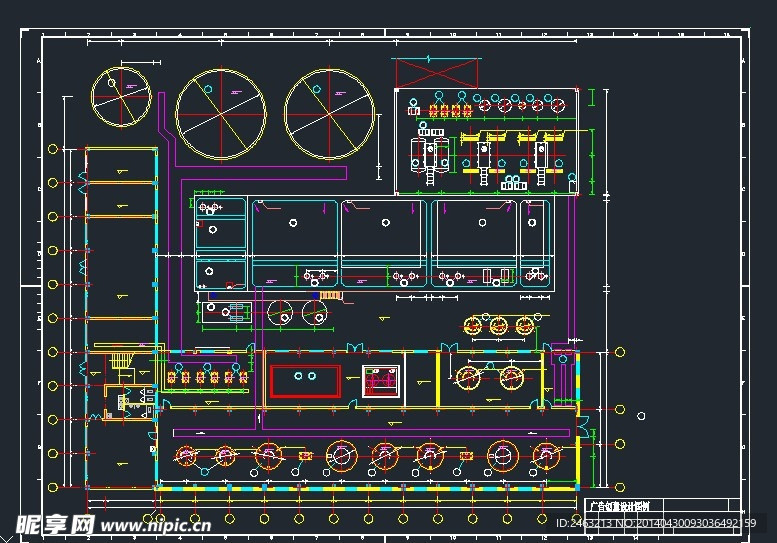Click the topmost yellow grid bubble on the left
This screenshot has width=777, height=543.
(52, 149)
